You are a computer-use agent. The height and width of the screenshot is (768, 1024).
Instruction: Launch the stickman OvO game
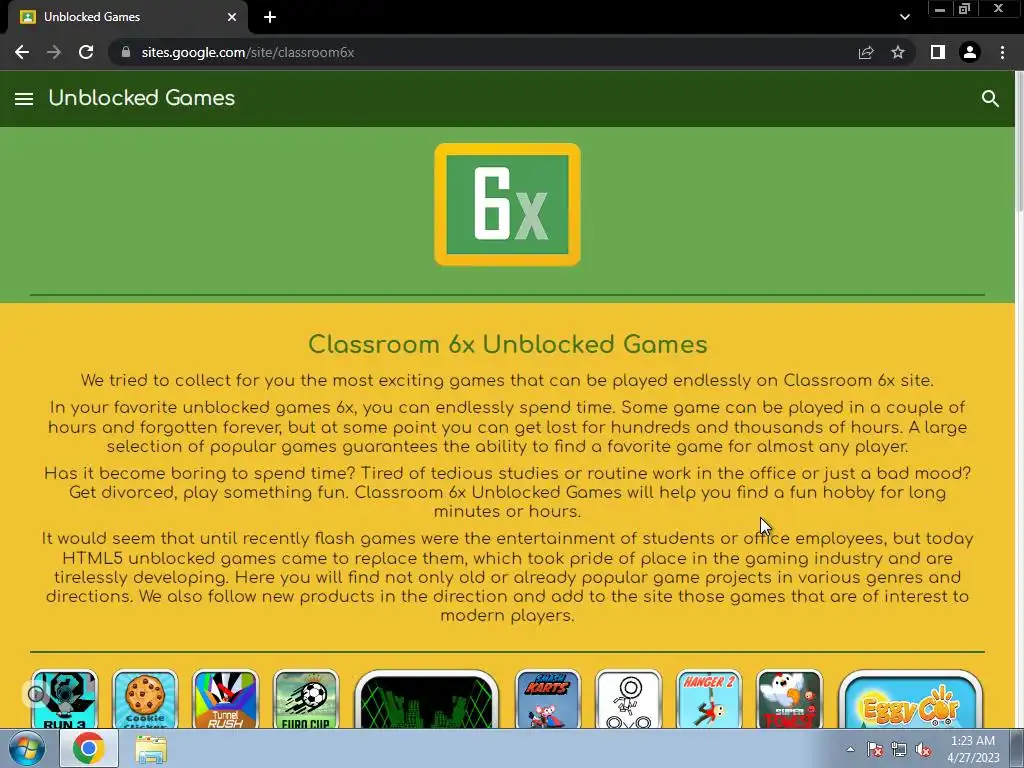coord(629,699)
